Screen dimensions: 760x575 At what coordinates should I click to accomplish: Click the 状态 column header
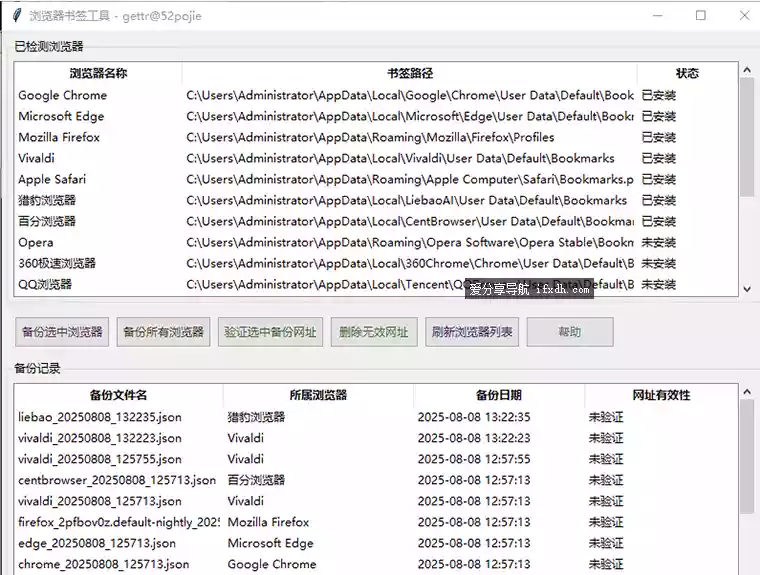(x=687, y=74)
